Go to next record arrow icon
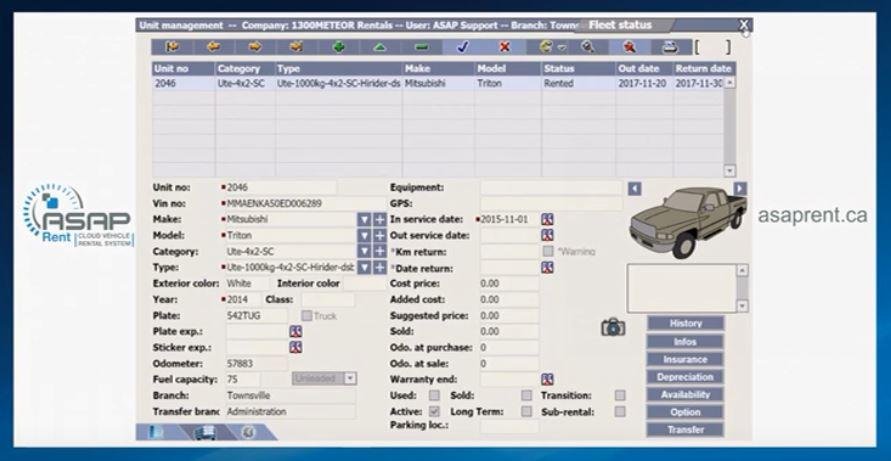The image size is (891, 461). tap(255, 47)
